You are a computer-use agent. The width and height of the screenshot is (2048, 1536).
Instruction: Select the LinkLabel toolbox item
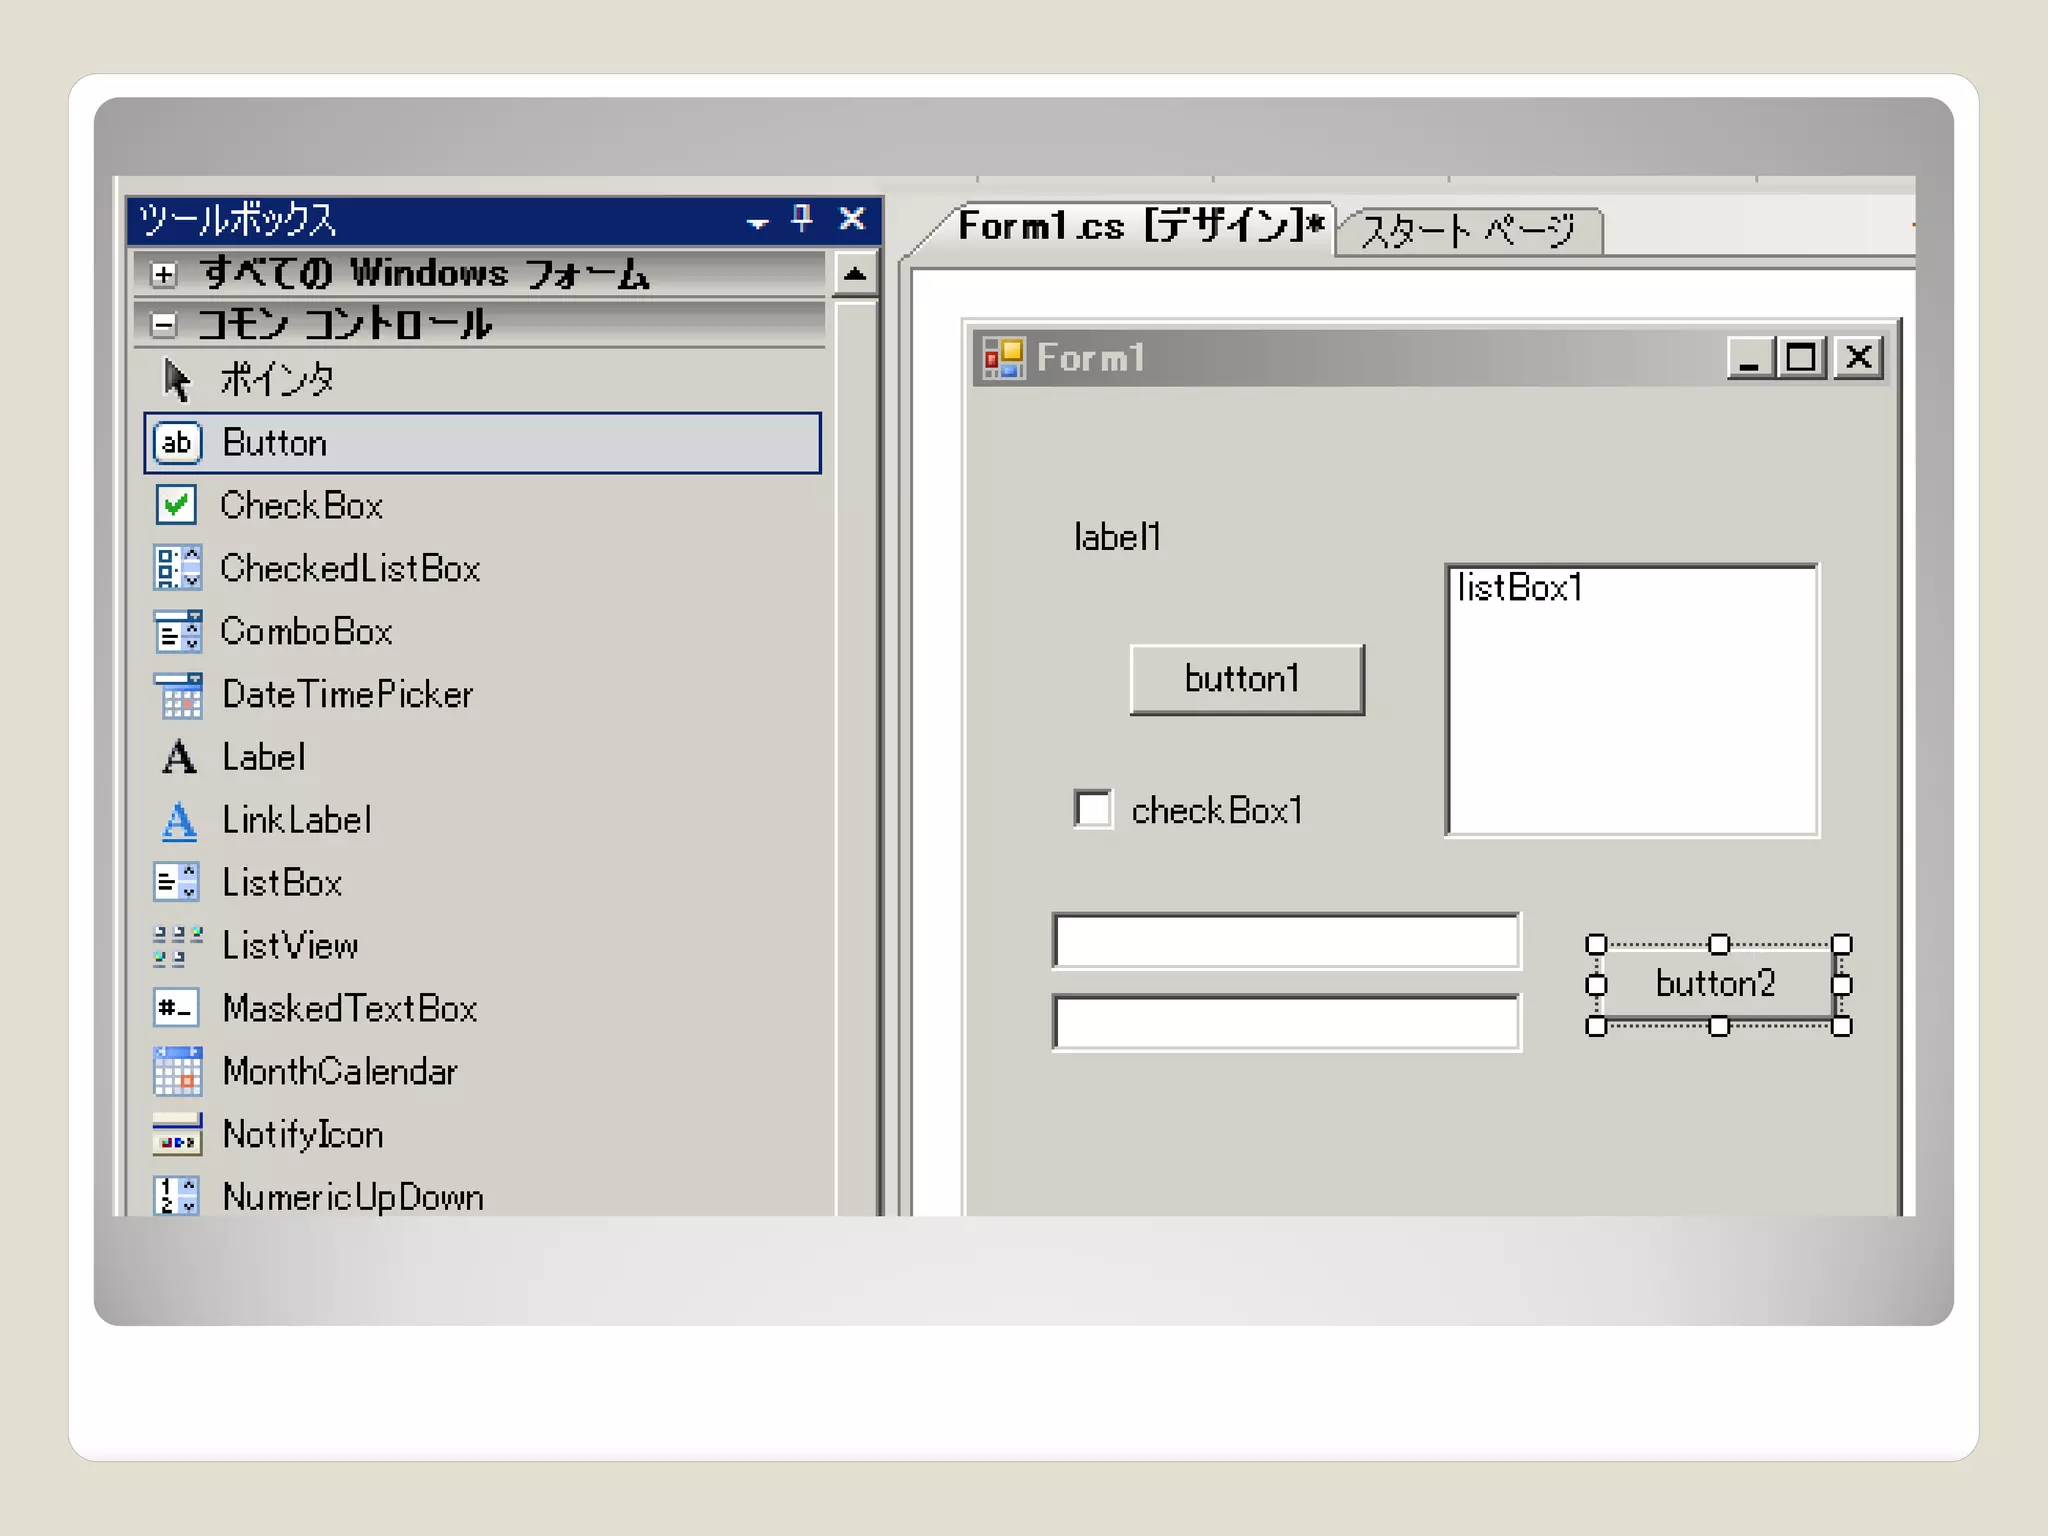point(296,820)
